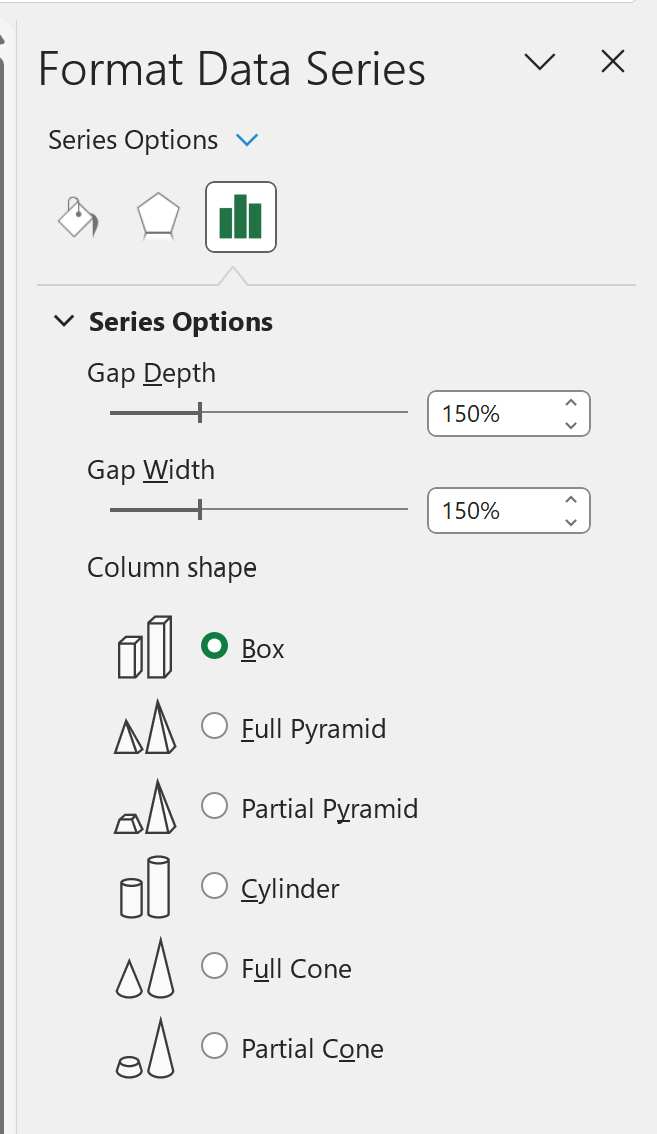The image size is (657, 1134).
Task: Select the Fill & Line icon
Action: click(77, 216)
